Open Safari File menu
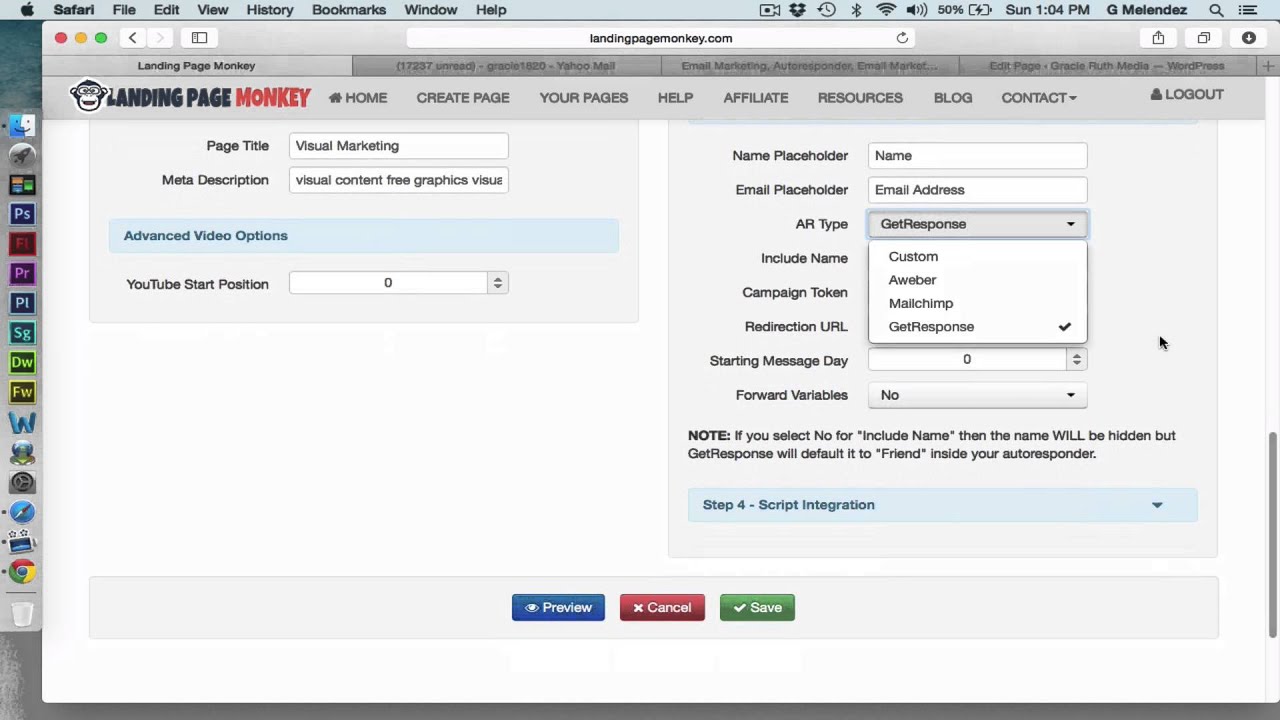Image resolution: width=1280 pixels, height=720 pixels. click(124, 10)
